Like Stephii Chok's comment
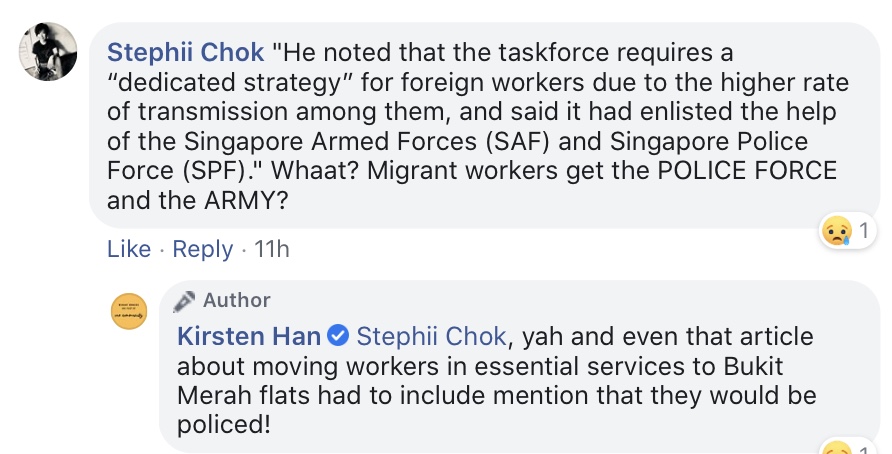This screenshot has height=454, width=892. [129, 249]
